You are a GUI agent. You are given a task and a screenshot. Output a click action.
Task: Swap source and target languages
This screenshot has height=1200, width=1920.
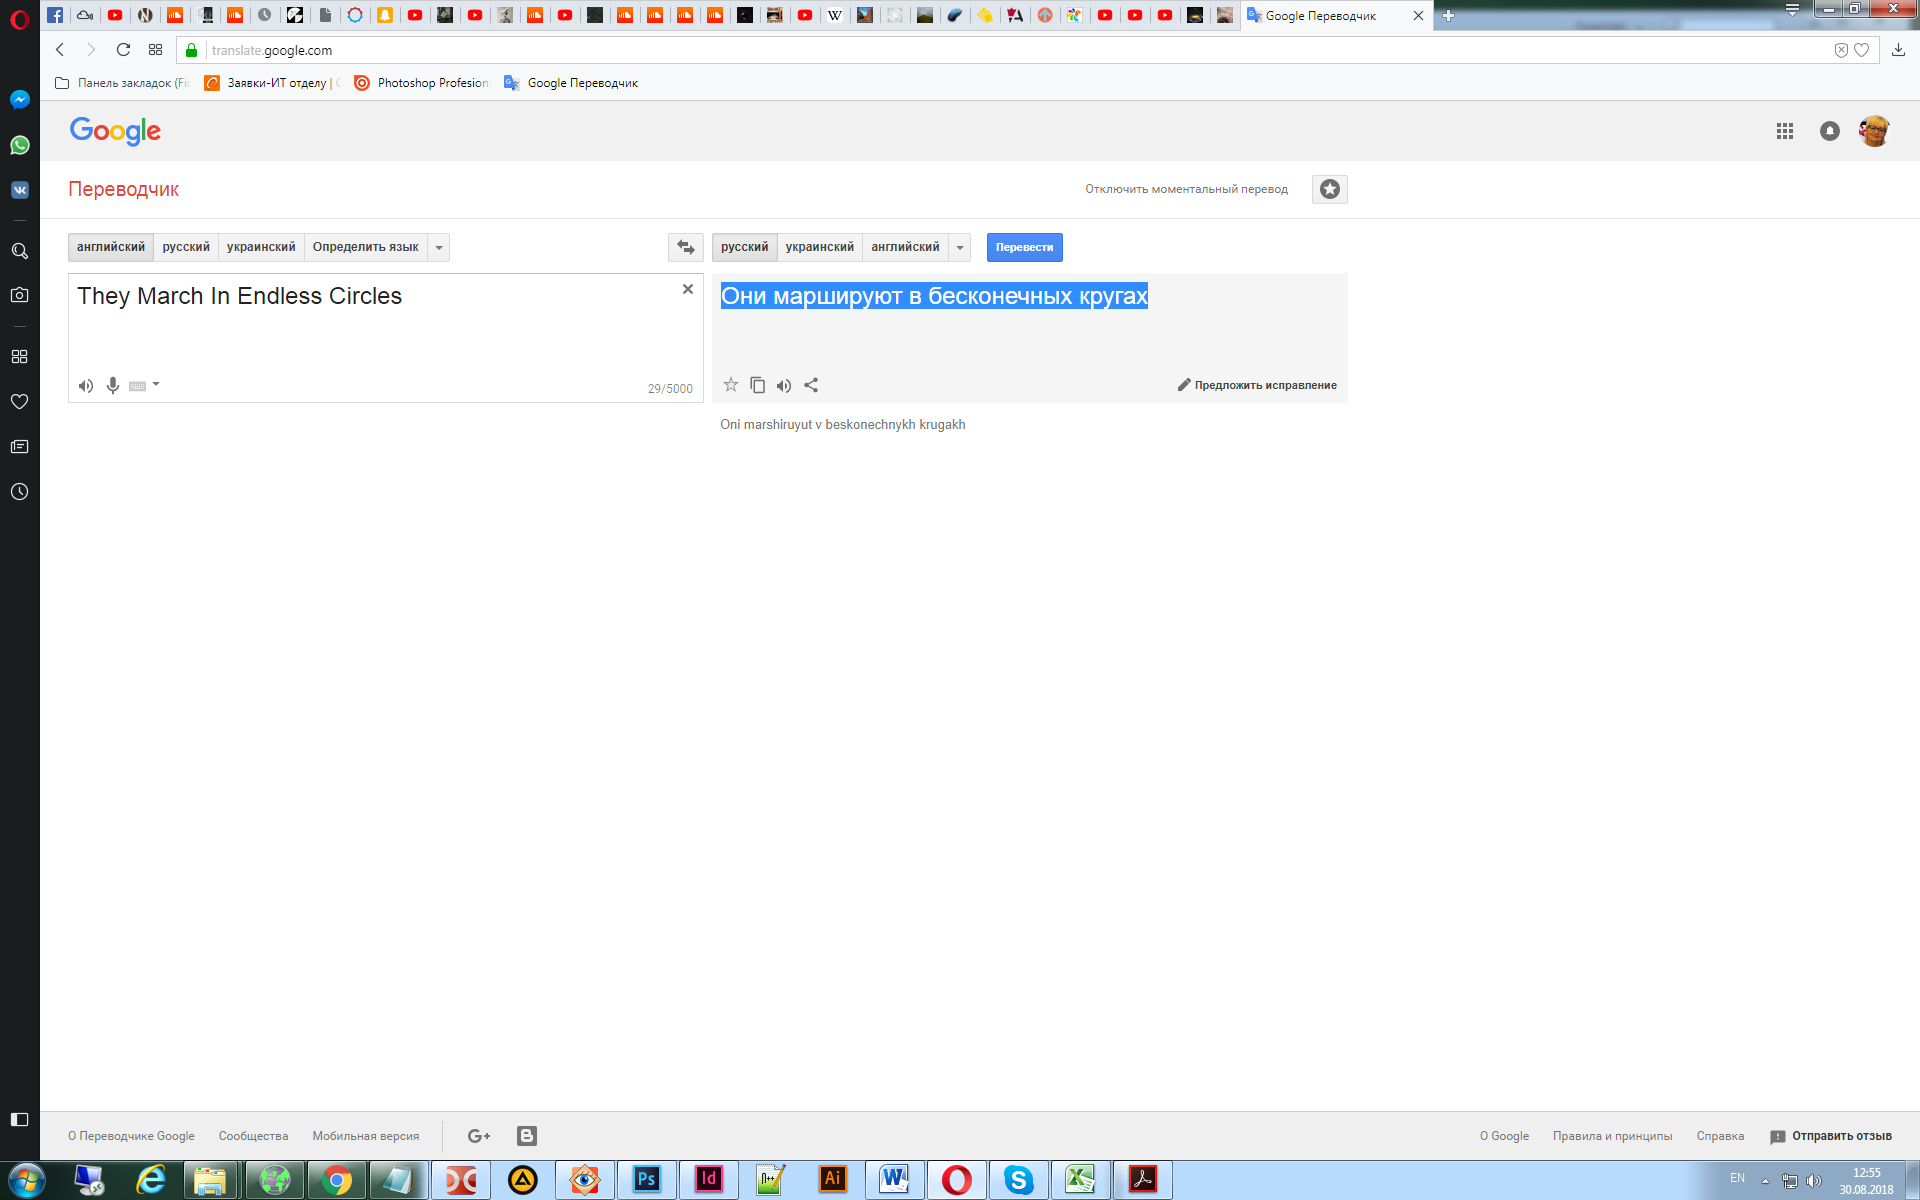685,247
